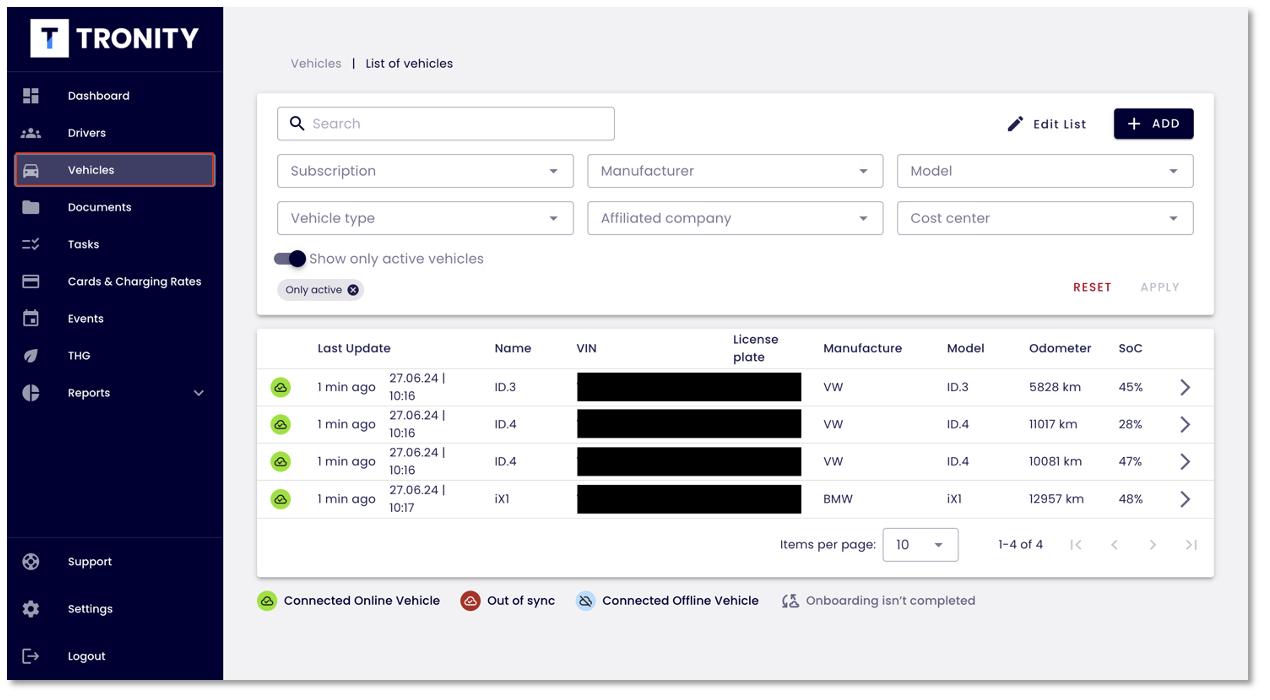Go to the first page of results
Screen dimensions: 1270x700
coord(1076,545)
